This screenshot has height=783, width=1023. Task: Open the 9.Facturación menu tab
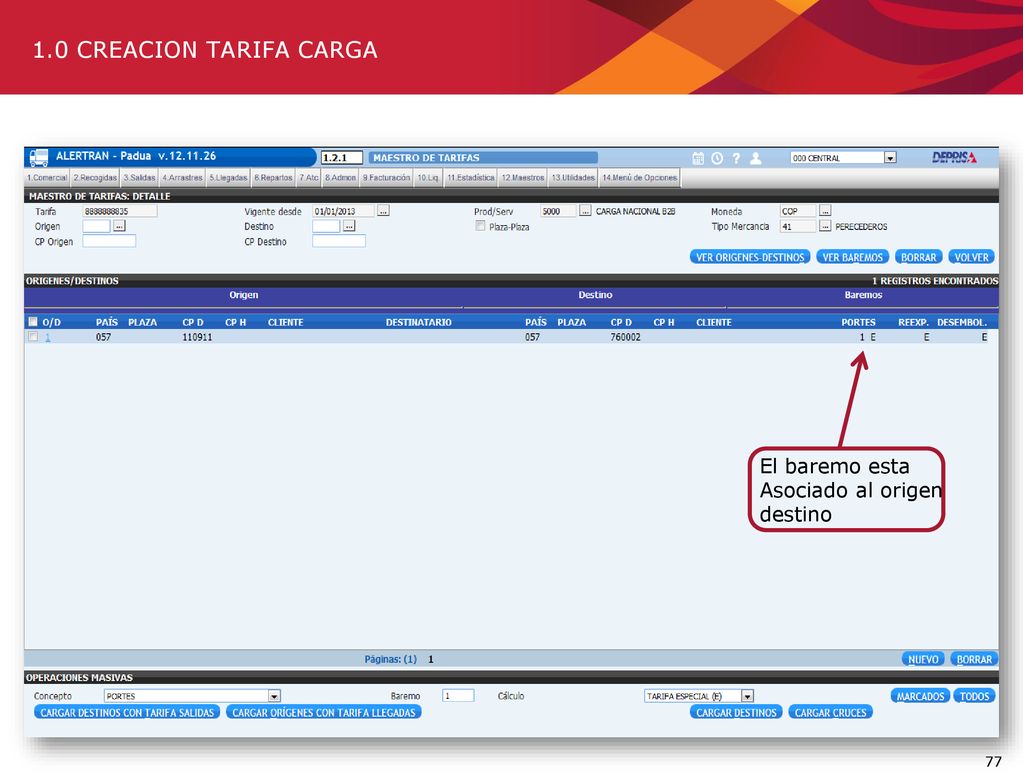point(387,177)
